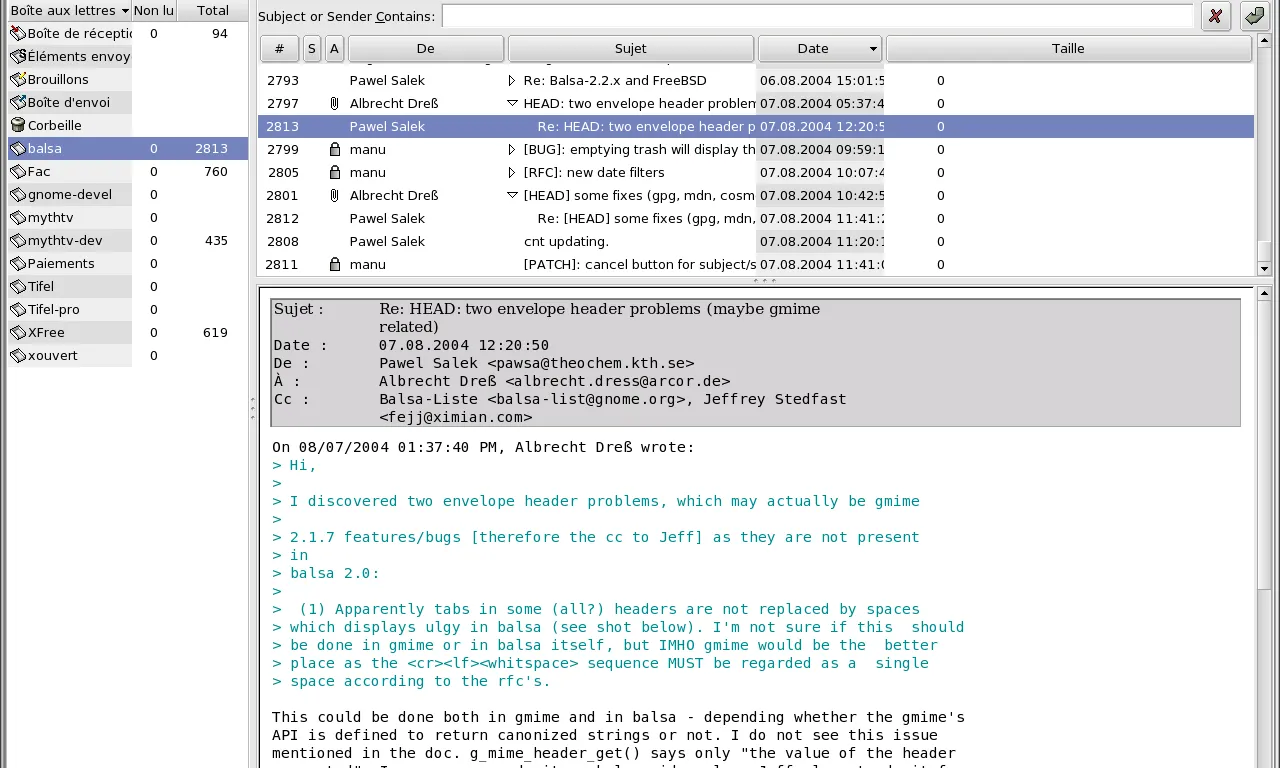Sort mailboxes by Total column

click(212, 11)
